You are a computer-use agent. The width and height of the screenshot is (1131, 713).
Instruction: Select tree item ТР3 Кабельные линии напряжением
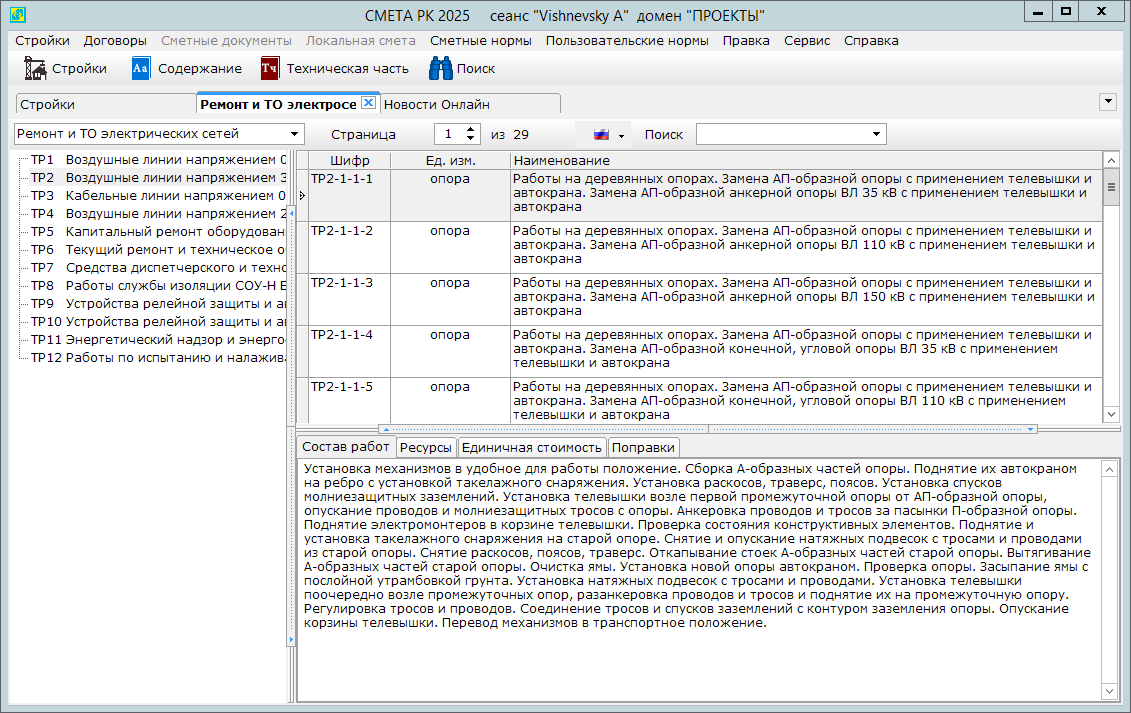158,196
